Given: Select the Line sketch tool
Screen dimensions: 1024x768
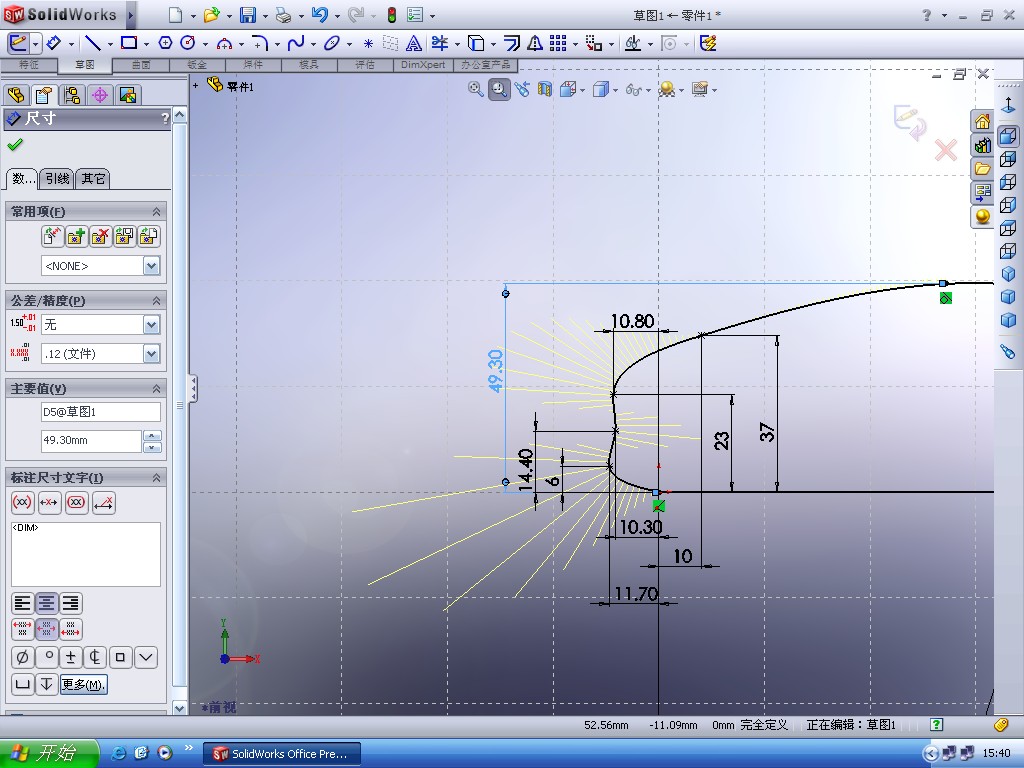Looking at the screenshot, I should [x=92, y=43].
